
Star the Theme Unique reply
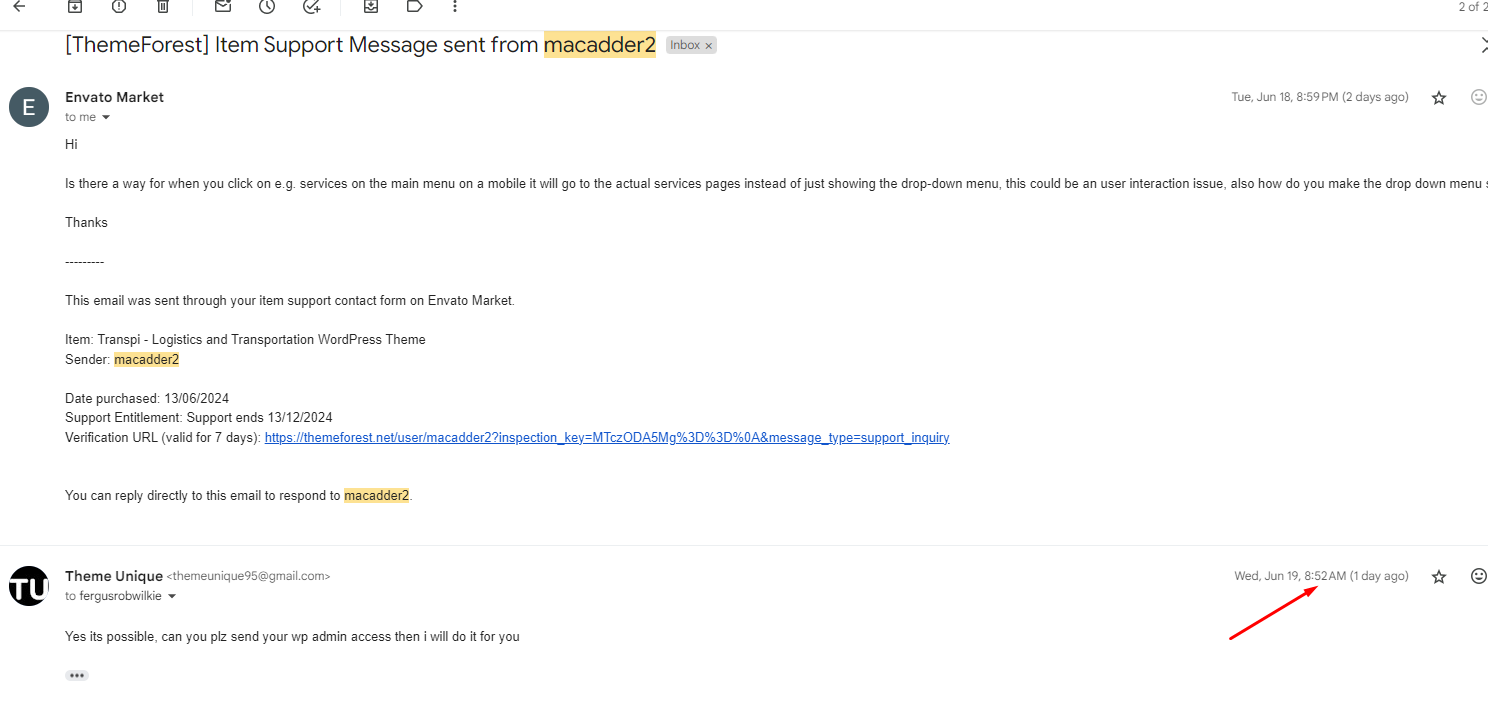point(1439,576)
